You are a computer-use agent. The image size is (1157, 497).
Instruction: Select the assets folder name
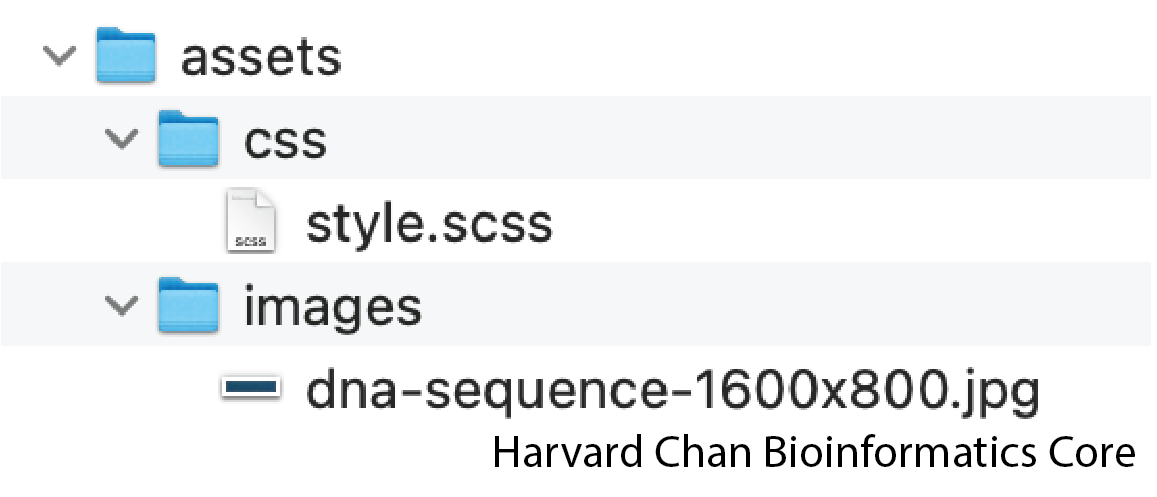click(260, 58)
